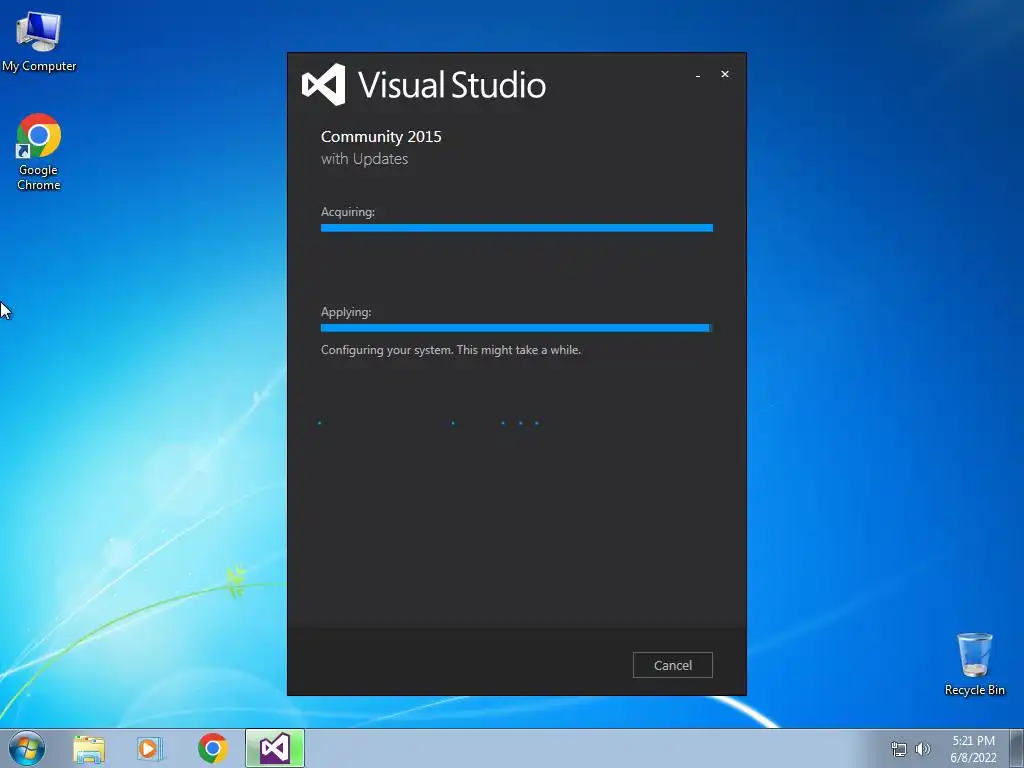This screenshot has height=768, width=1024.
Task: Select the 'Acquiring:' label
Action: point(347,212)
